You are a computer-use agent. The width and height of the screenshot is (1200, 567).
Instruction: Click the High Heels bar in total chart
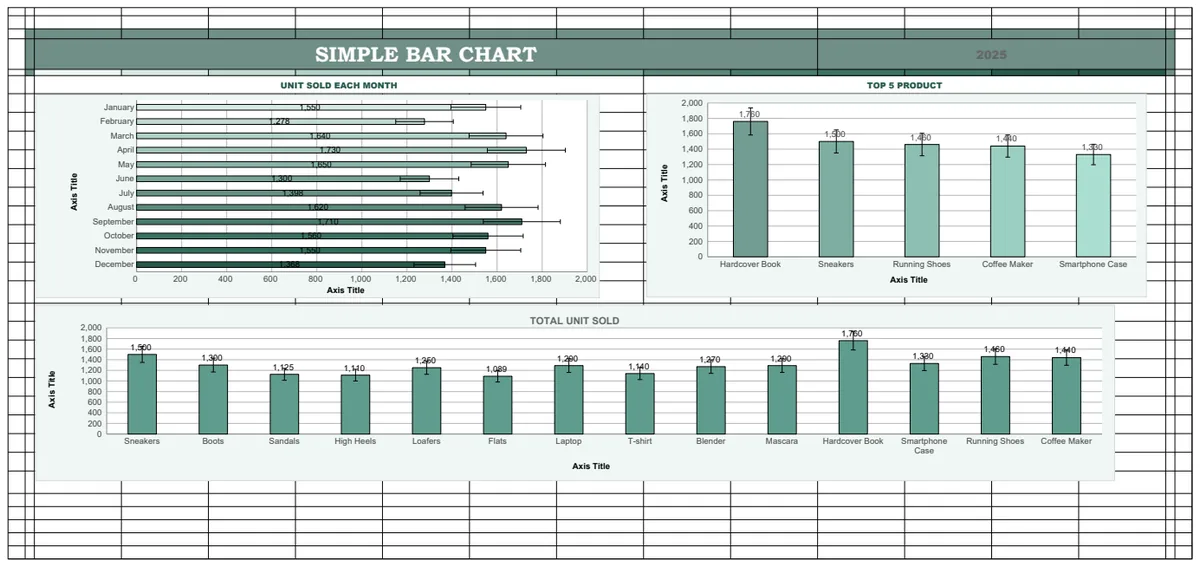pyautogui.click(x=355, y=405)
